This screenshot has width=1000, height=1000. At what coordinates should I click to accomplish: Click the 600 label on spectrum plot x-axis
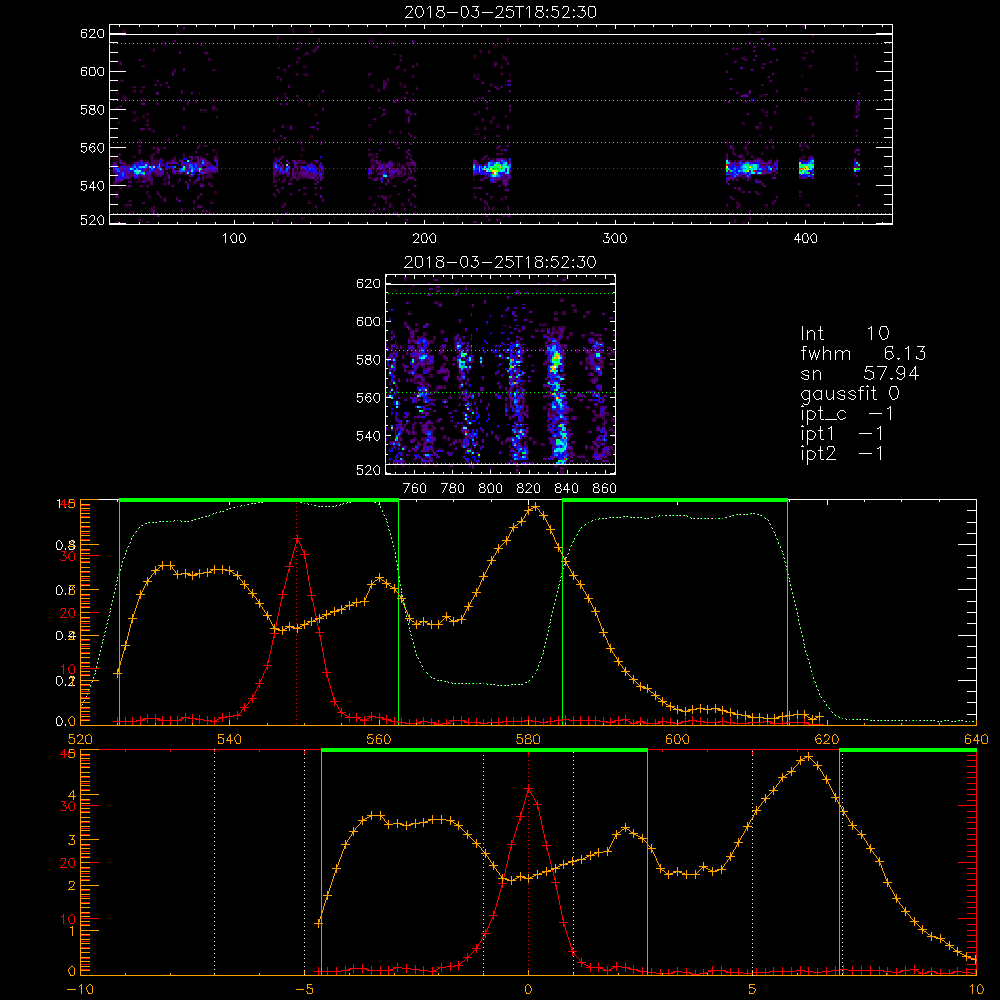coord(677,740)
